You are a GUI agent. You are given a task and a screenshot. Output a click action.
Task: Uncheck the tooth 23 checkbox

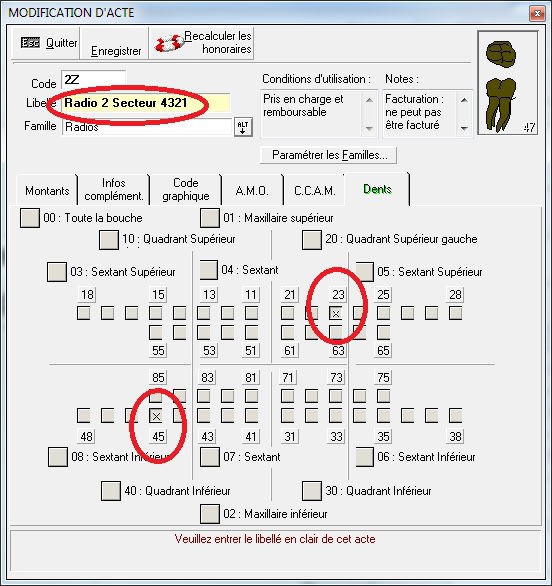(x=336, y=313)
